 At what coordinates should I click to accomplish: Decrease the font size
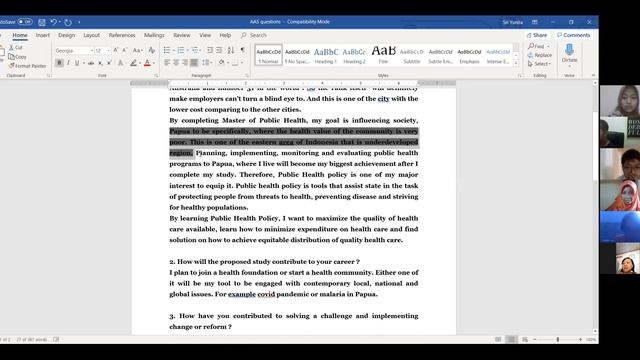[125, 50]
